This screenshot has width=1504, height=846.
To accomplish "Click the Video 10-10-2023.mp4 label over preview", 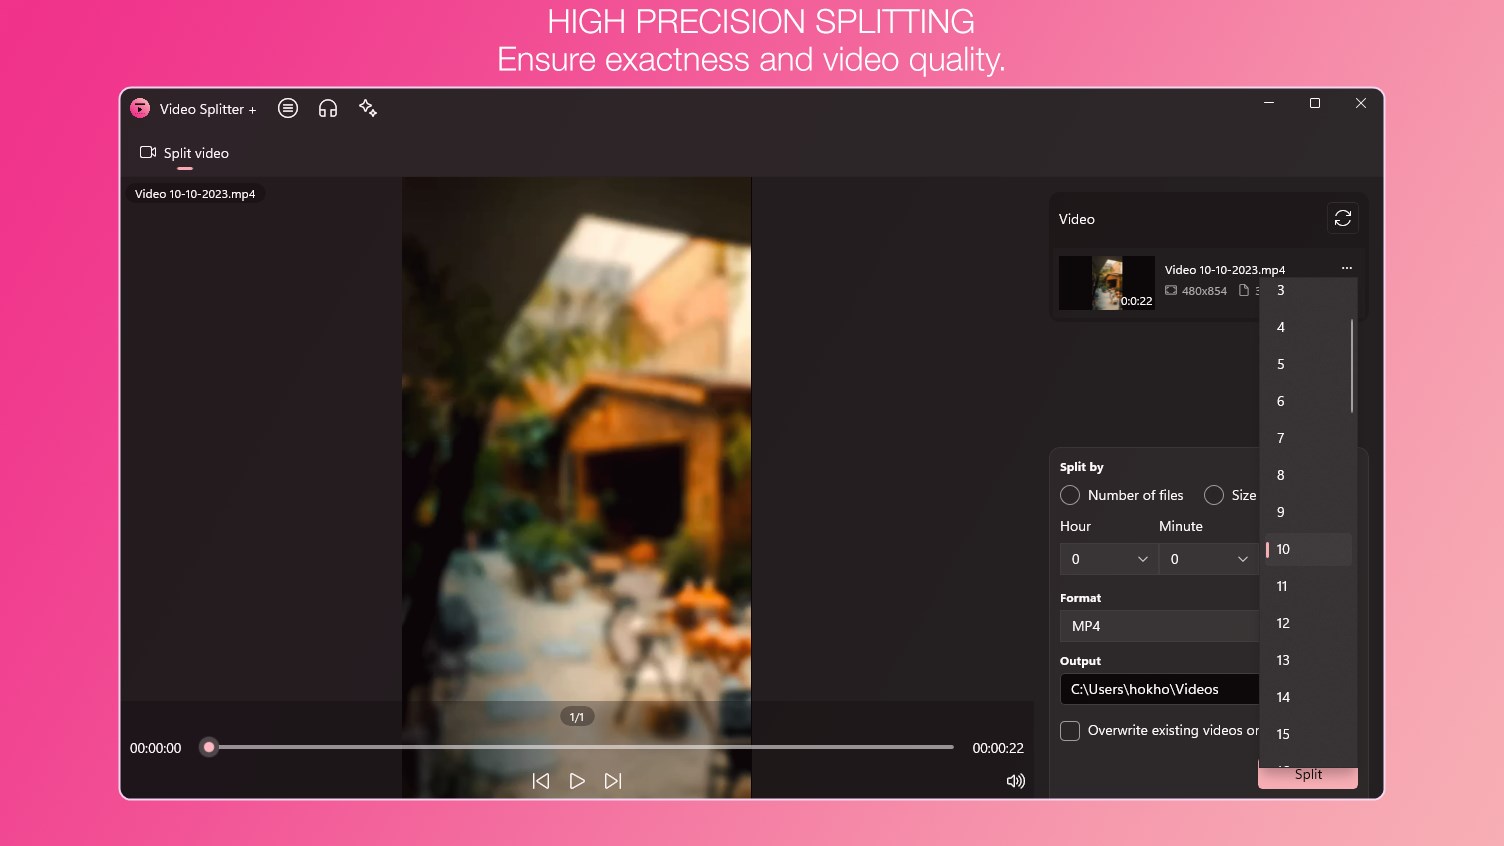I will tap(195, 194).
